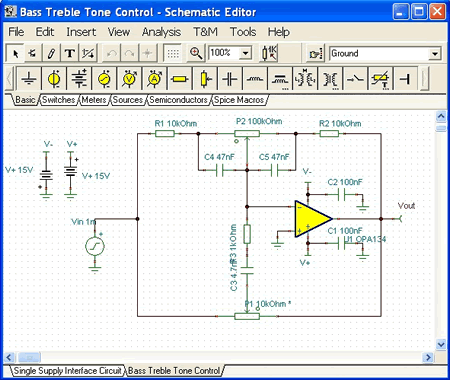Switch to the Semiconductors component tab
This screenshot has height=380, width=450.
[x=178, y=100]
